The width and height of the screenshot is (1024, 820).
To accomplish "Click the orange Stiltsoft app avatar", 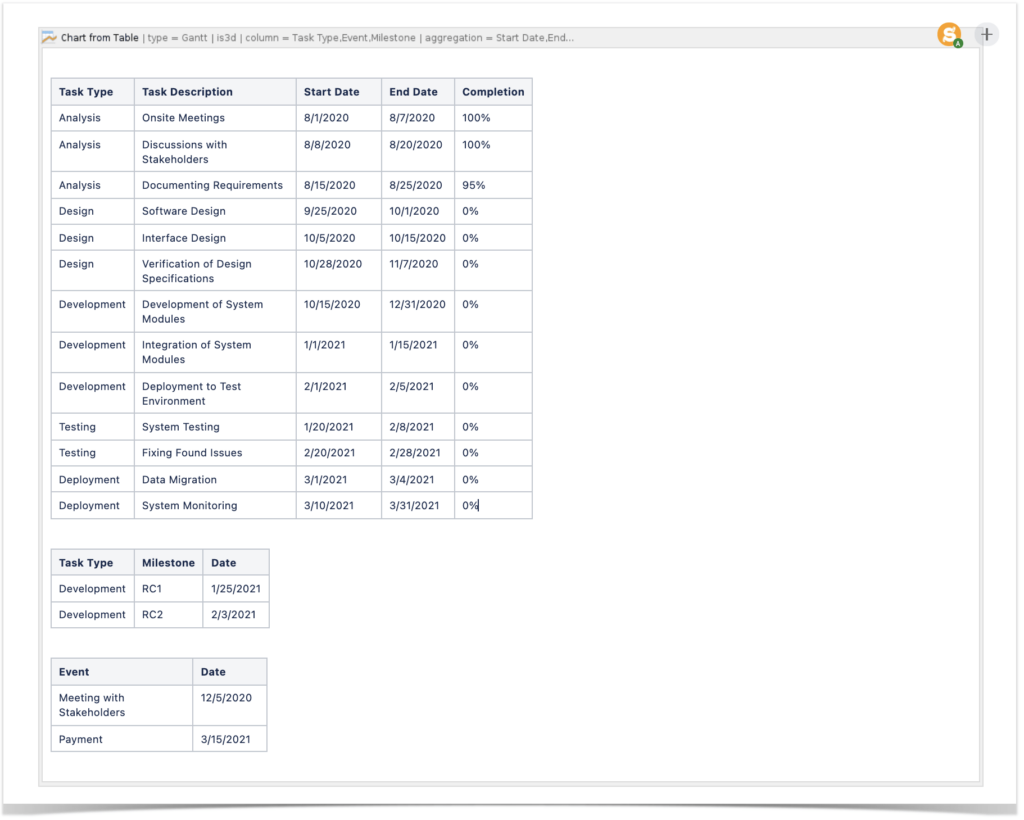I will tap(949, 33).
